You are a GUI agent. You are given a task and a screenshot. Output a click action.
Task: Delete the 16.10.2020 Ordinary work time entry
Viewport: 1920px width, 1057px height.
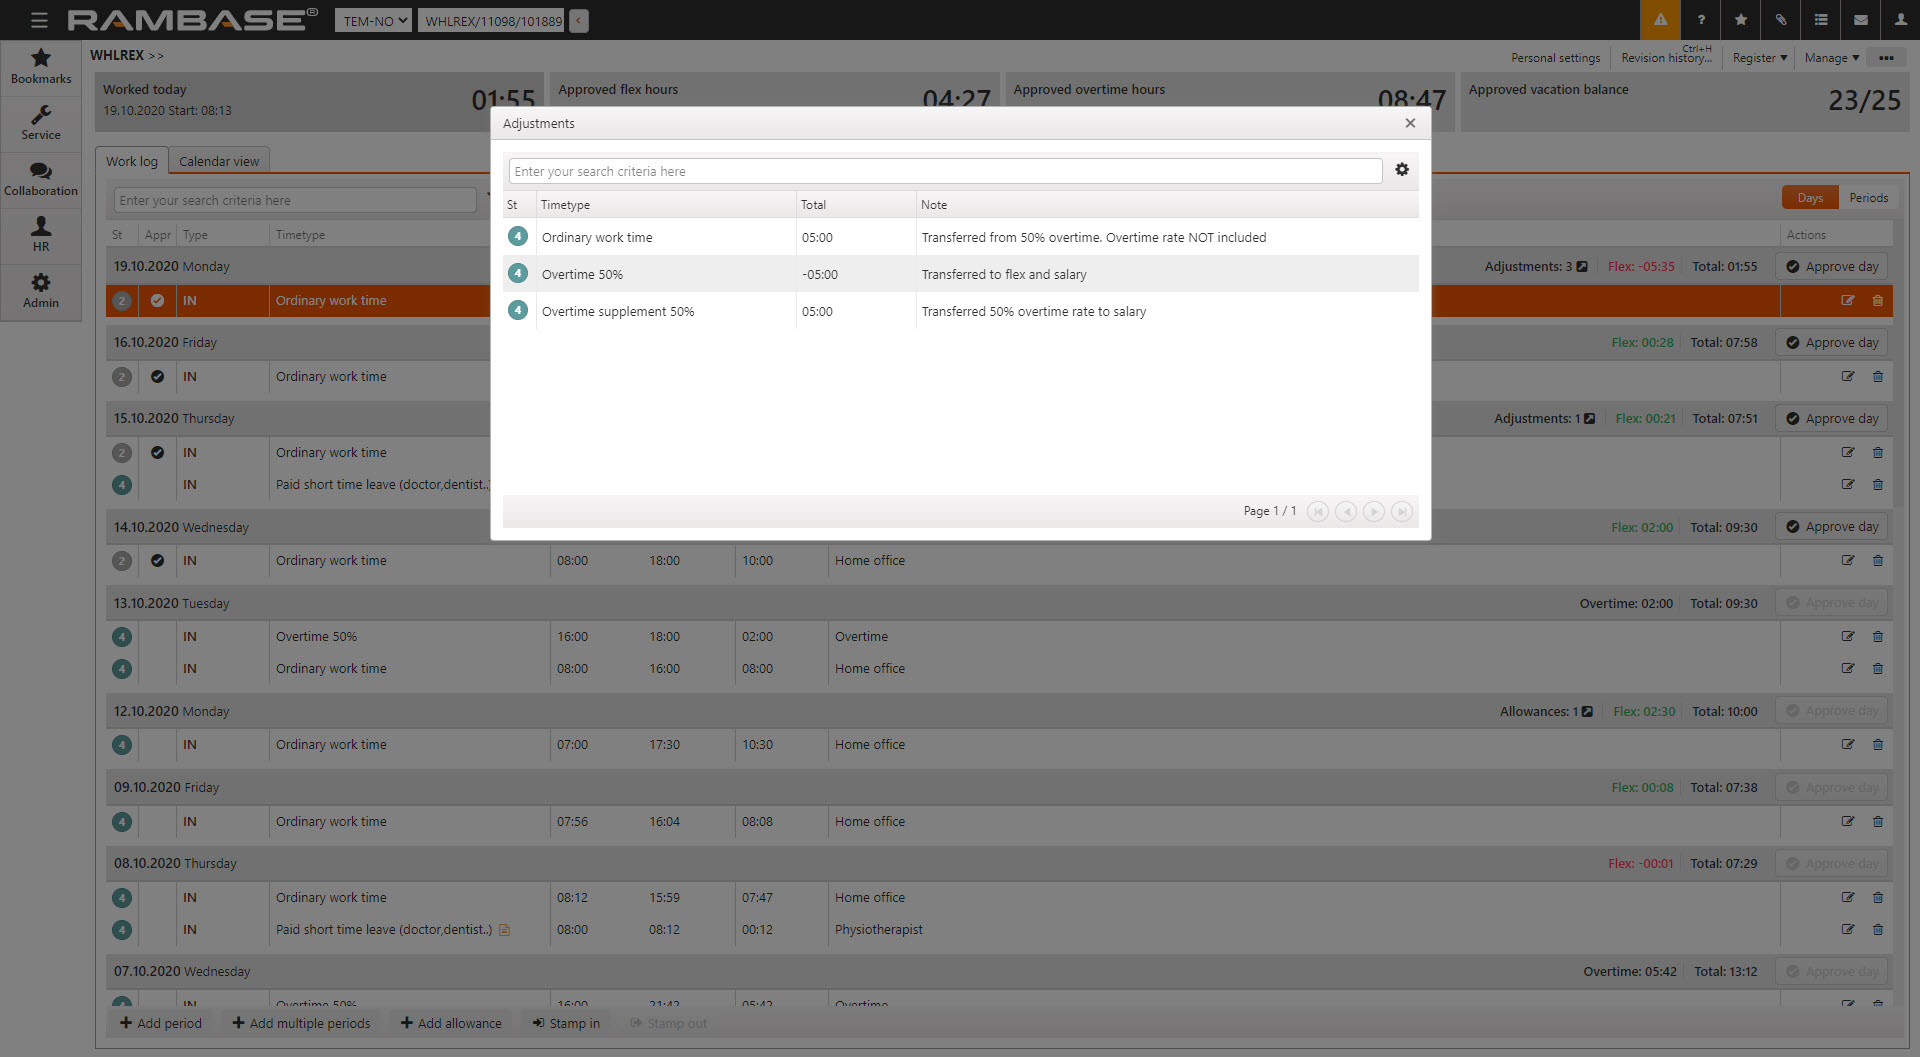pos(1878,377)
